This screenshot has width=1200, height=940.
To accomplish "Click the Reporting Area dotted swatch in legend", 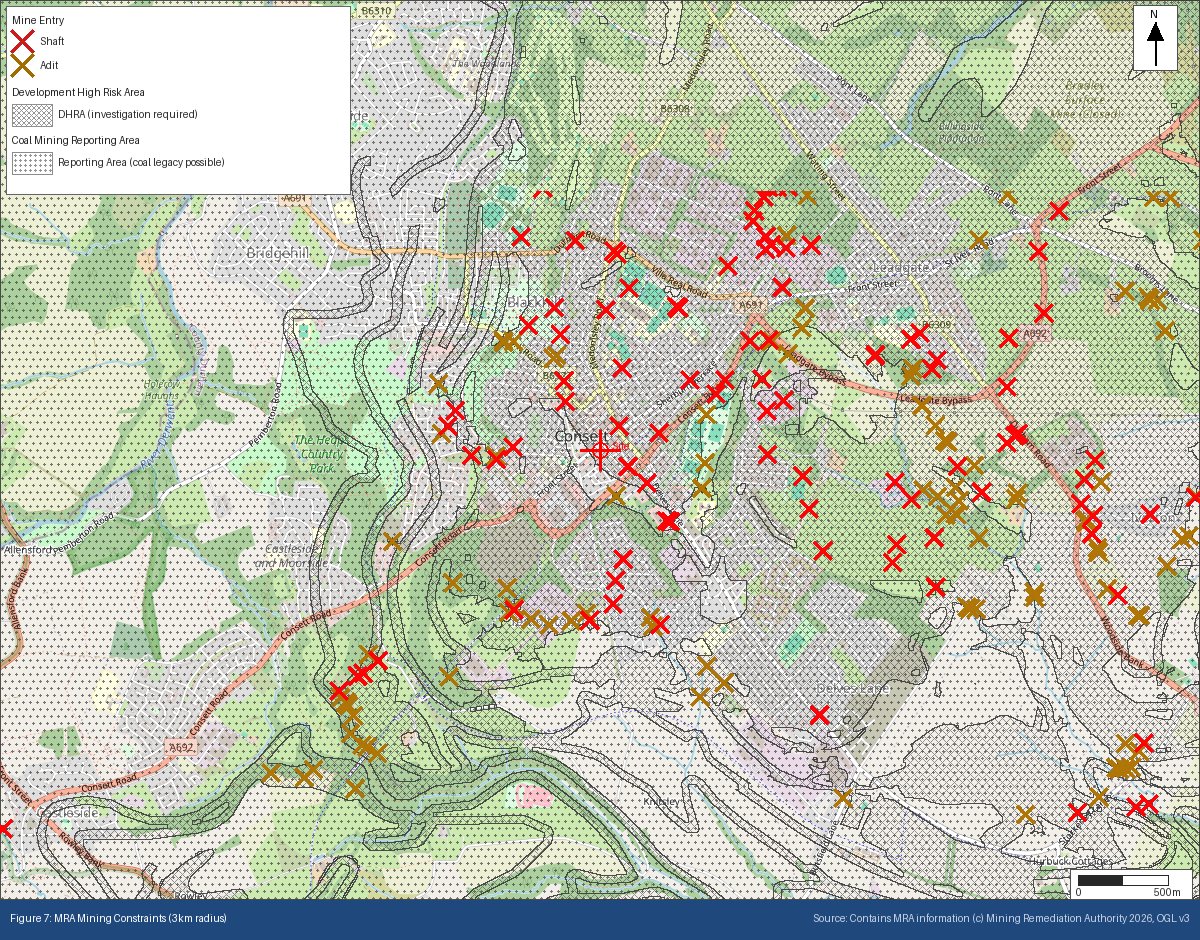I will pyautogui.click(x=32, y=163).
